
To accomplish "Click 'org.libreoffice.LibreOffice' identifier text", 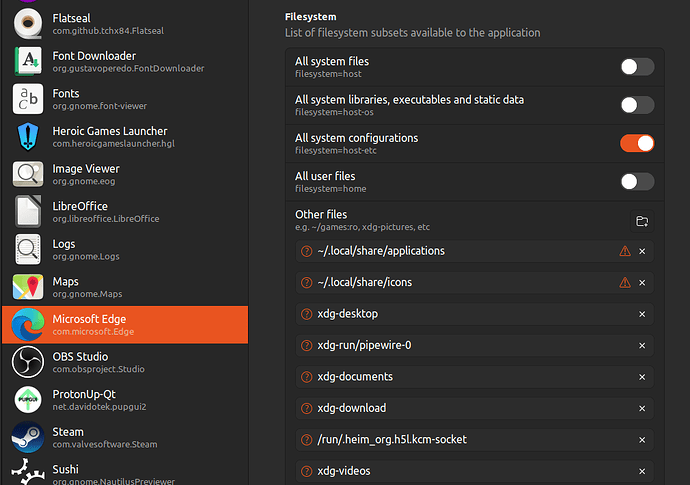I will [106, 219].
